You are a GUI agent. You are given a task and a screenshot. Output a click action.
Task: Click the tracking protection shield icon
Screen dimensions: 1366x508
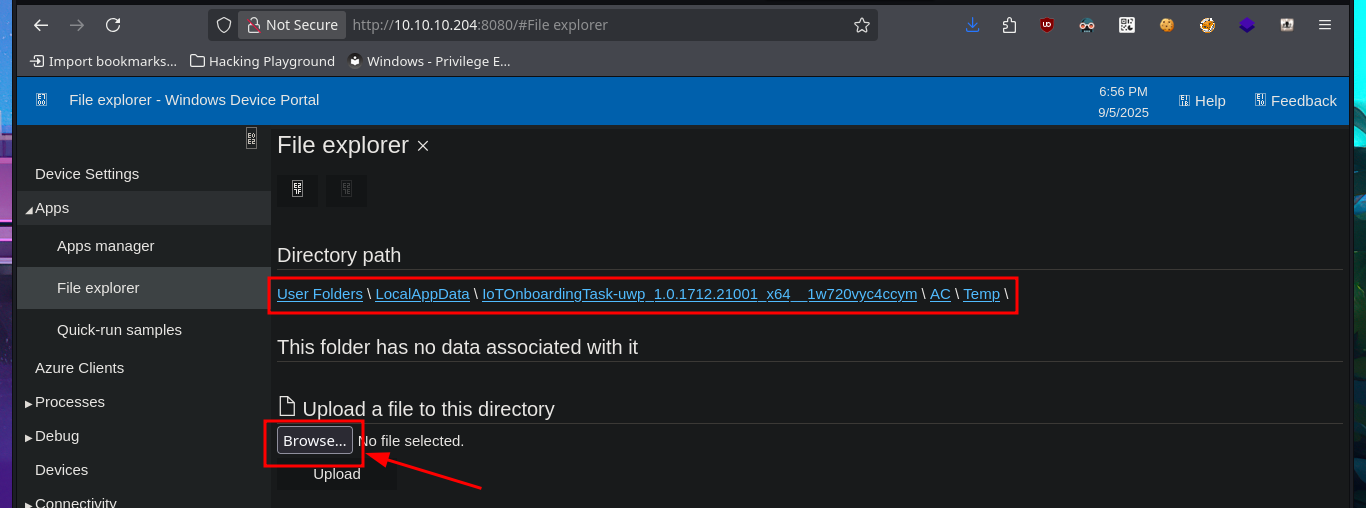[224, 25]
